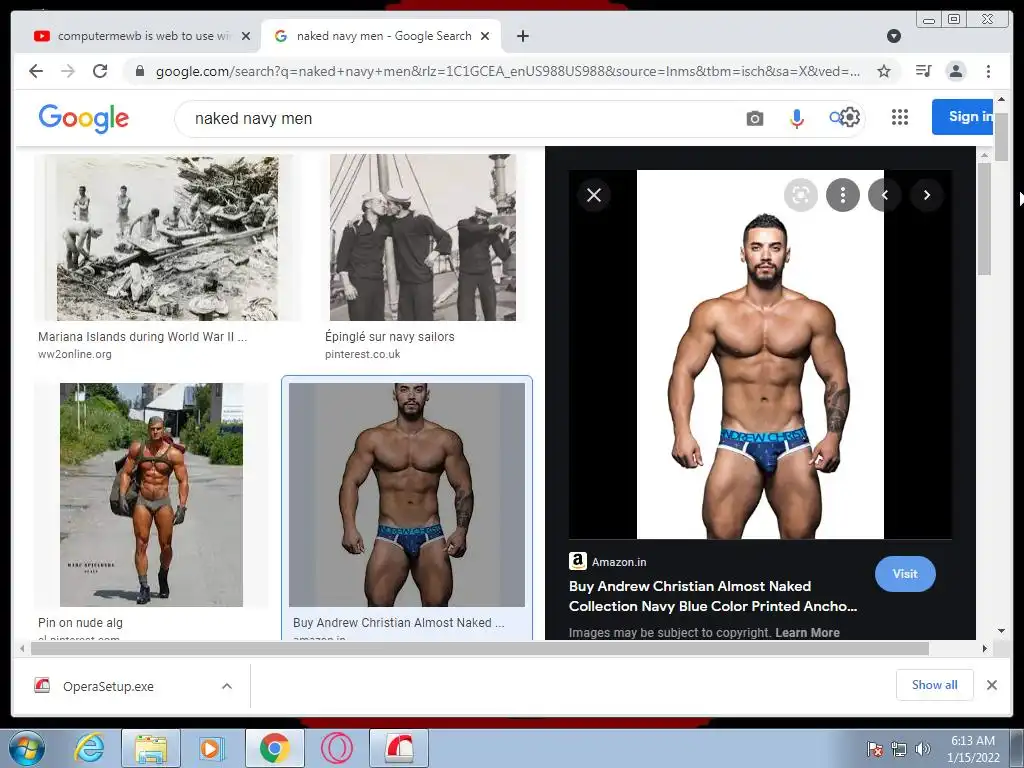The image size is (1024, 768).
Task: Open the Chrome three-dot menu
Action: [x=988, y=71]
